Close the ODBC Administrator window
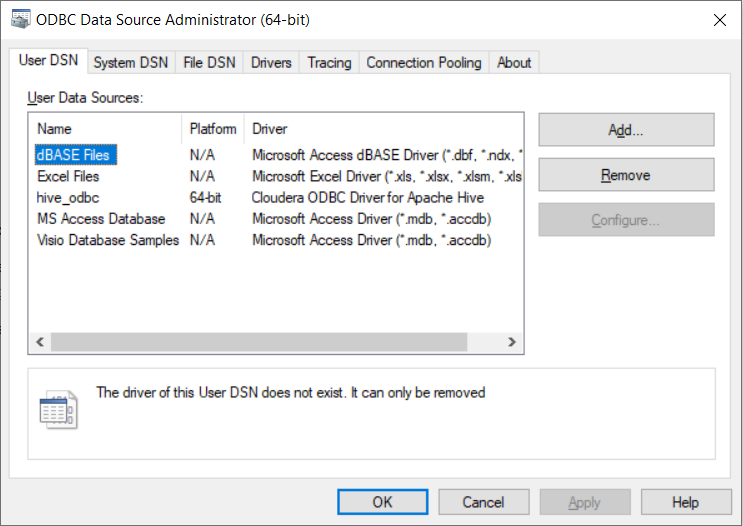Screen dimensions: 743x526 [x=720, y=20]
